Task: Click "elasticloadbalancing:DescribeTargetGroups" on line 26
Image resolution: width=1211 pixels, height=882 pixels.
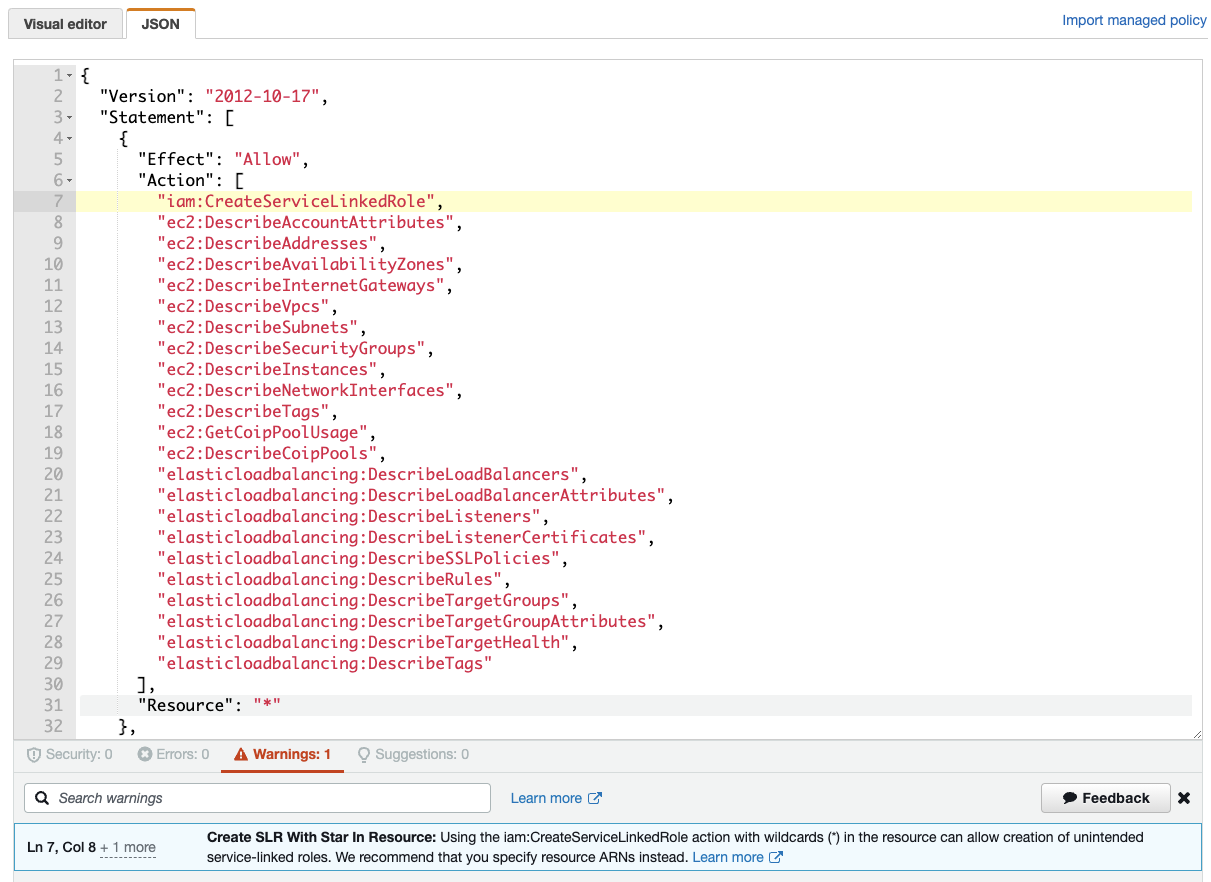Action: [x=364, y=601]
